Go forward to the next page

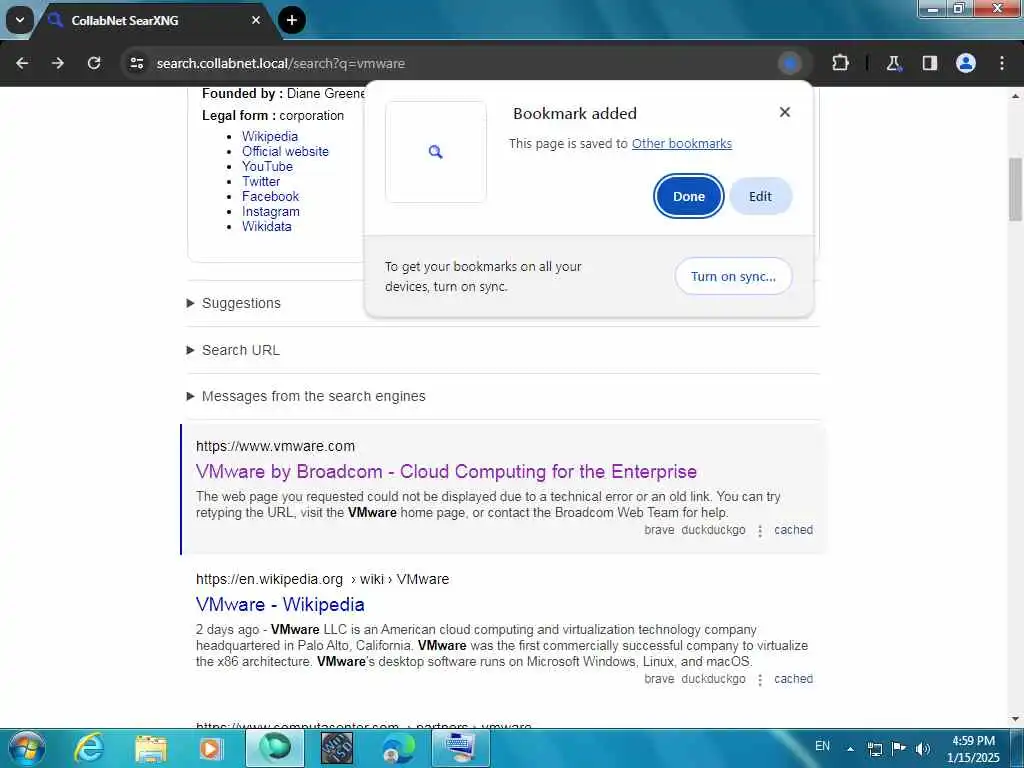click(58, 63)
